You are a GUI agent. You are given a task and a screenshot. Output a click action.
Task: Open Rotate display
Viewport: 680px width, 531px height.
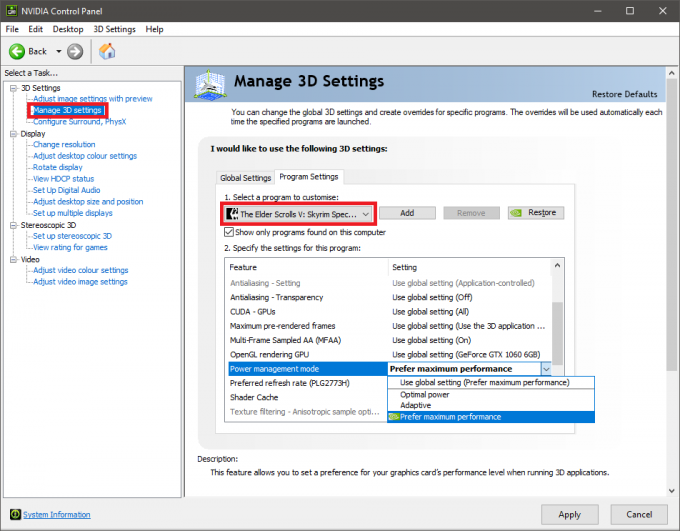58,167
